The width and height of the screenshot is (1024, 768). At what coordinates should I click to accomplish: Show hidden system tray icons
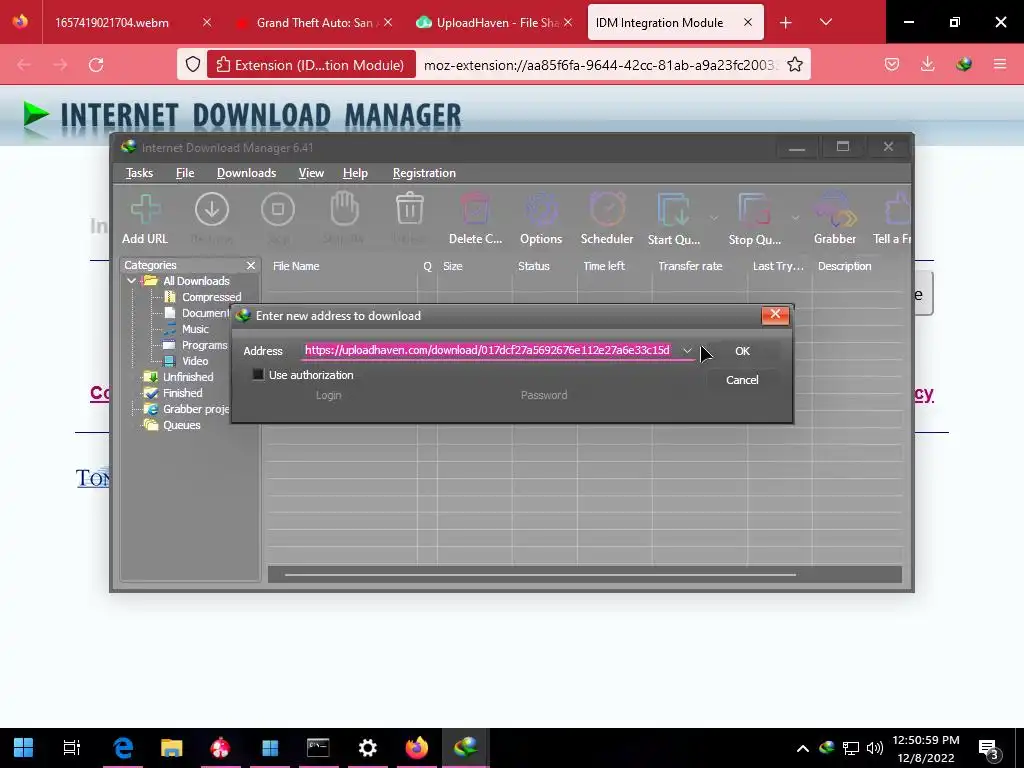(x=803, y=748)
